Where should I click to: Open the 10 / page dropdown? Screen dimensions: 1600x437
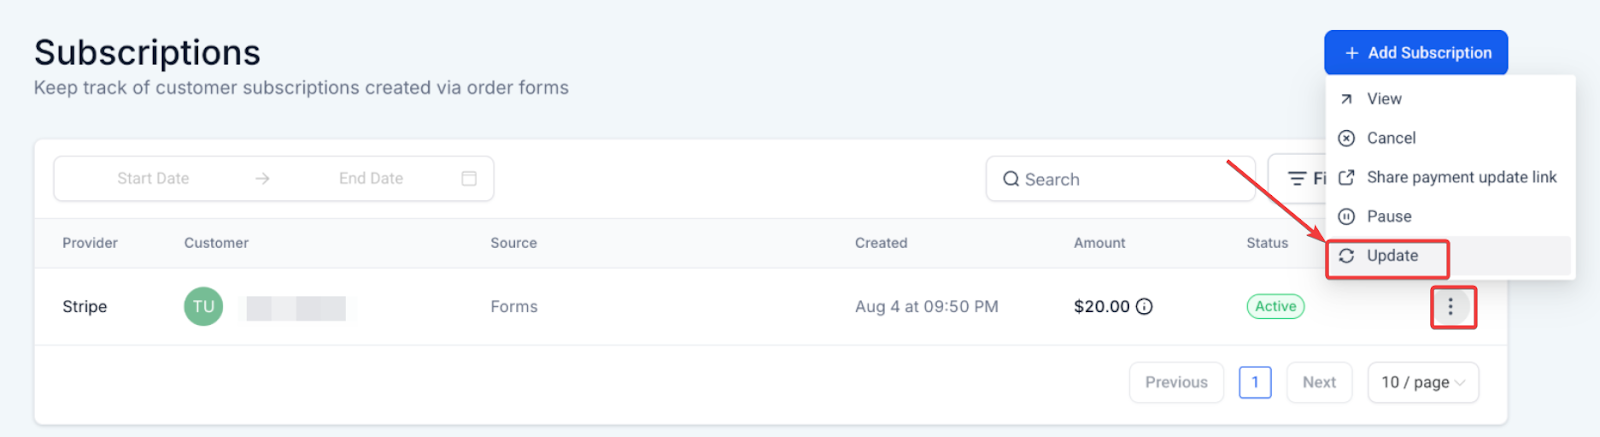1423,383
